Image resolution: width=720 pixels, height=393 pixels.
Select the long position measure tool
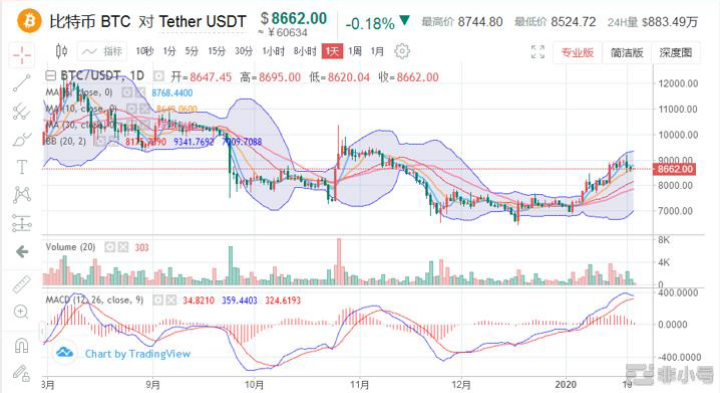pyautogui.click(x=22, y=223)
